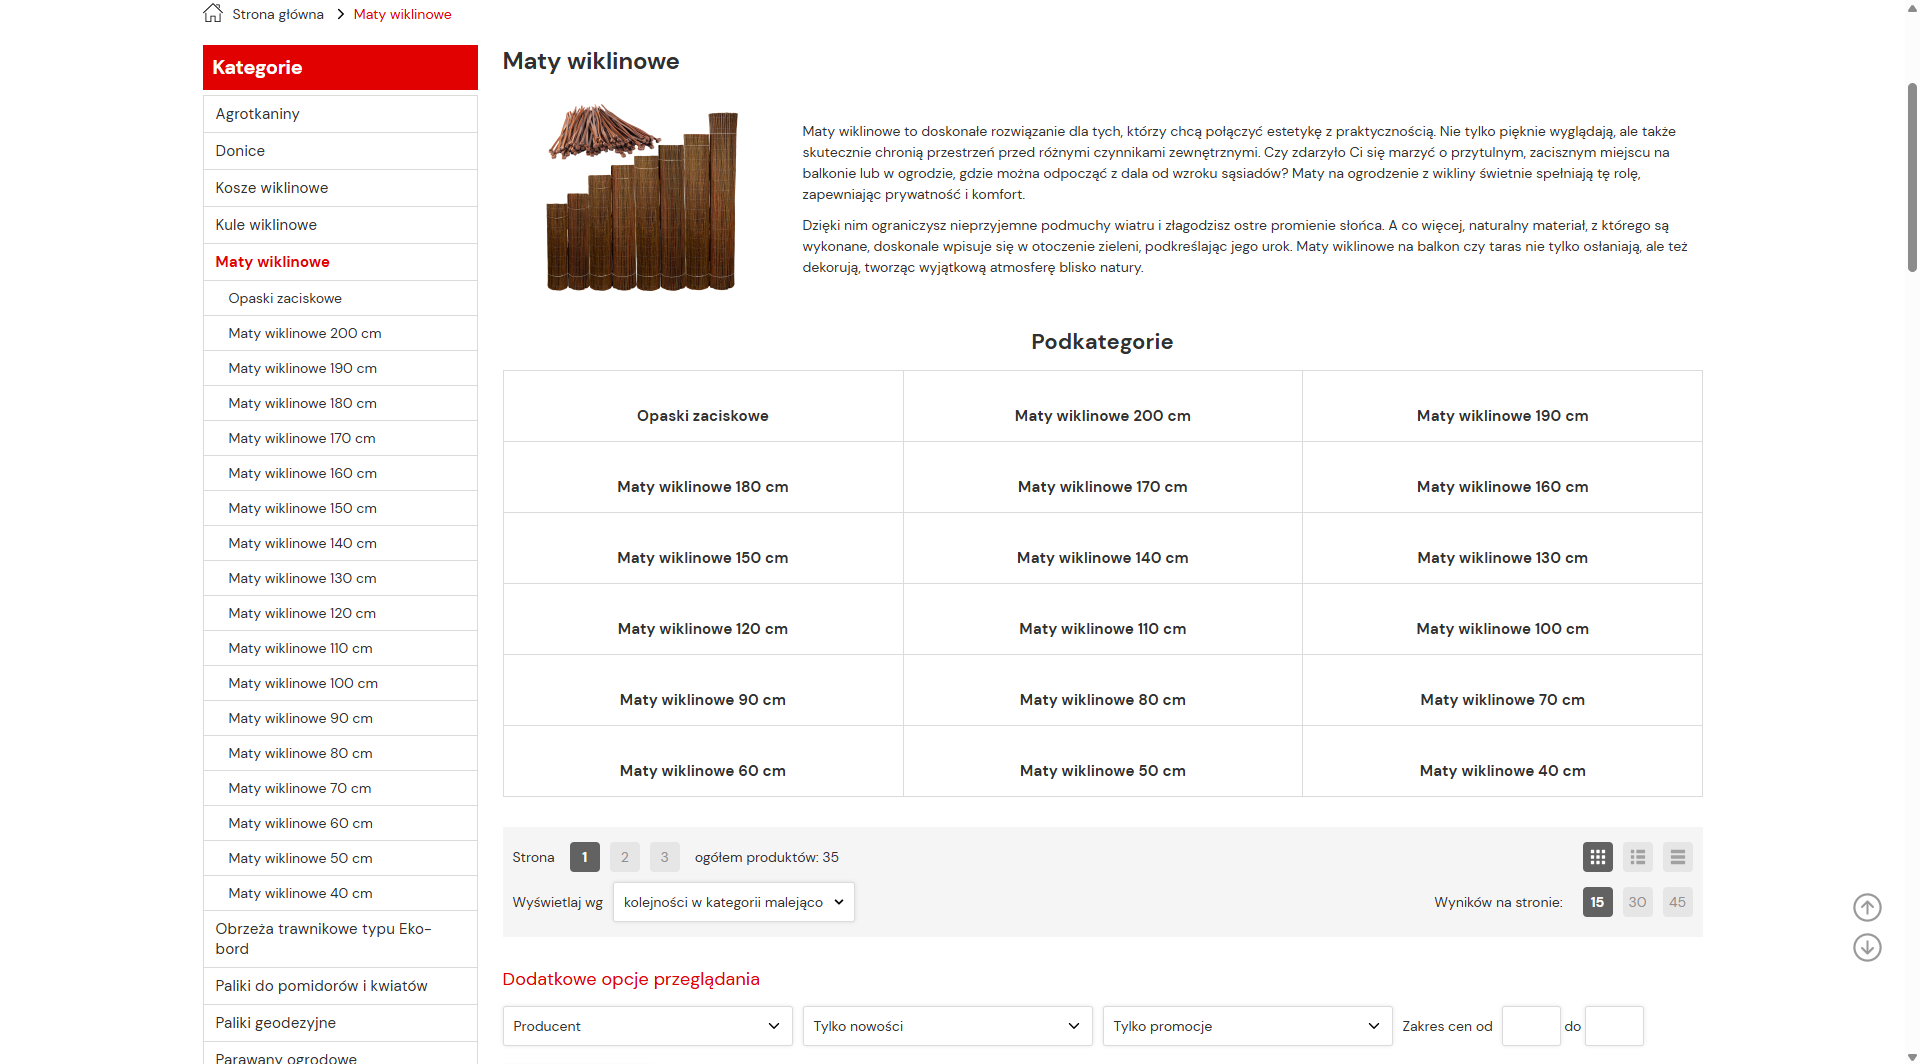Switch to grid view layout icon
Screen dimensions: 1920x1064
pos(1597,857)
